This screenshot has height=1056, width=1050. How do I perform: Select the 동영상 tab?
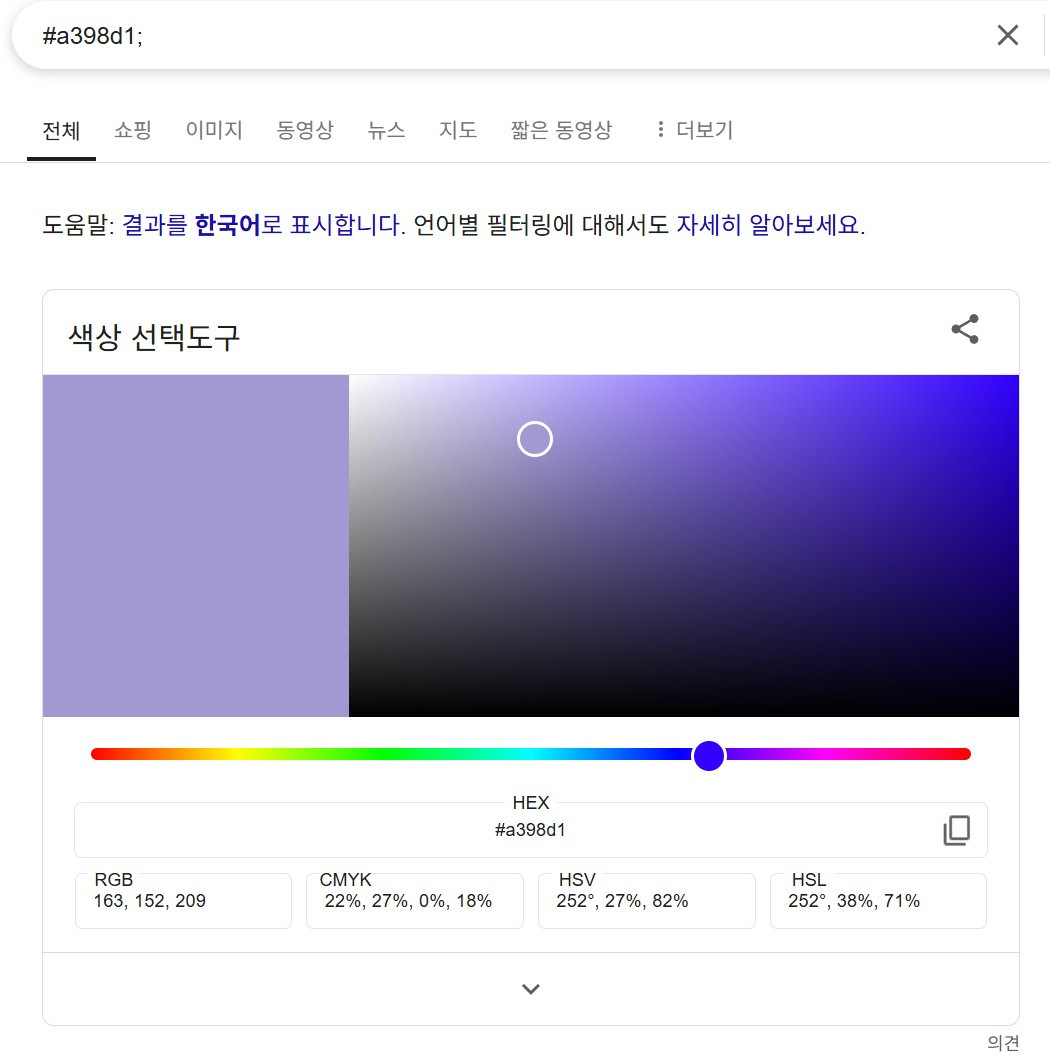pyautogui.click(x=305, y=130)
